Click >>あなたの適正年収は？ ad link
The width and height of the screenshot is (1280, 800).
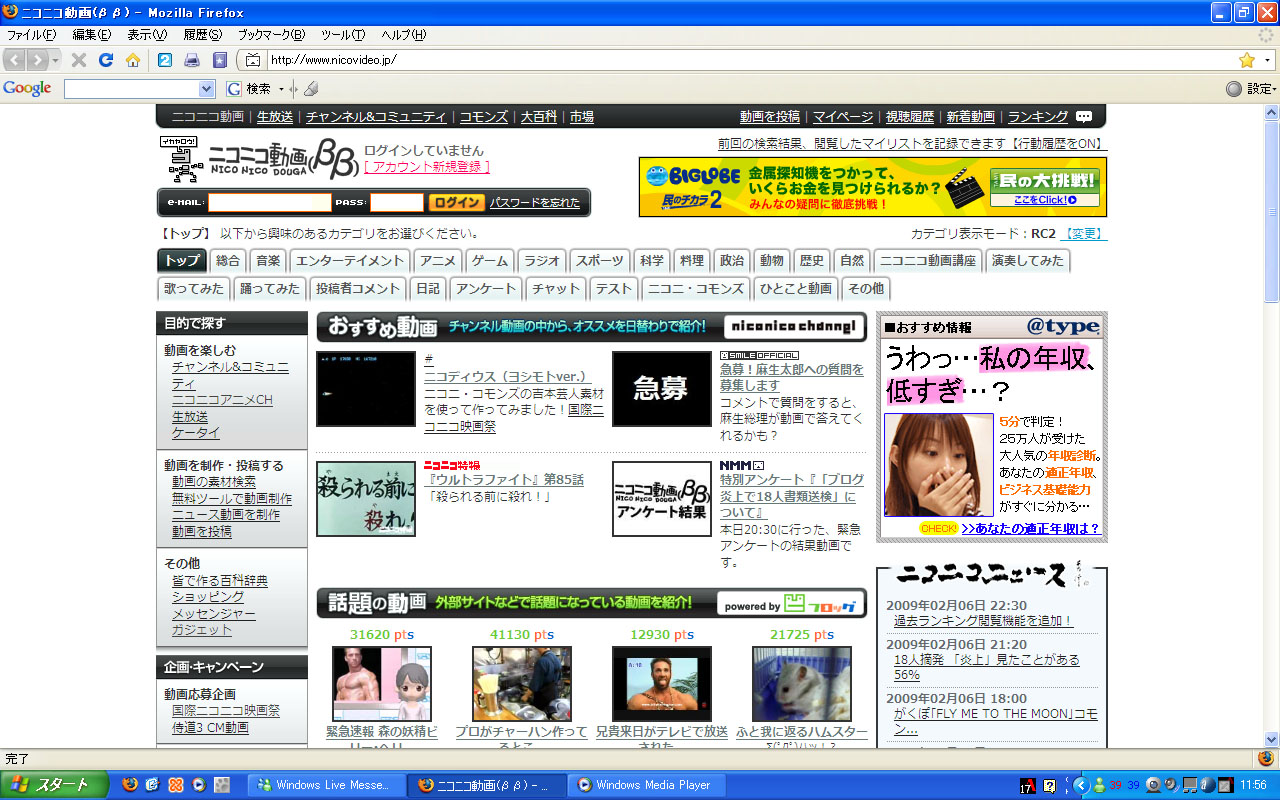click(1030, 528)
